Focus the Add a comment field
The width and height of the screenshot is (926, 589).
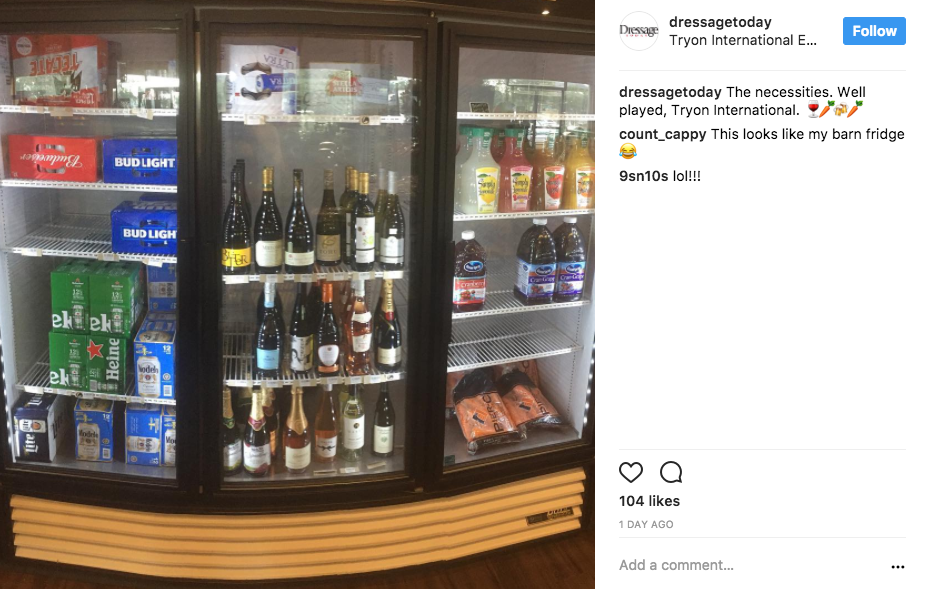click(x=750, y=565)
